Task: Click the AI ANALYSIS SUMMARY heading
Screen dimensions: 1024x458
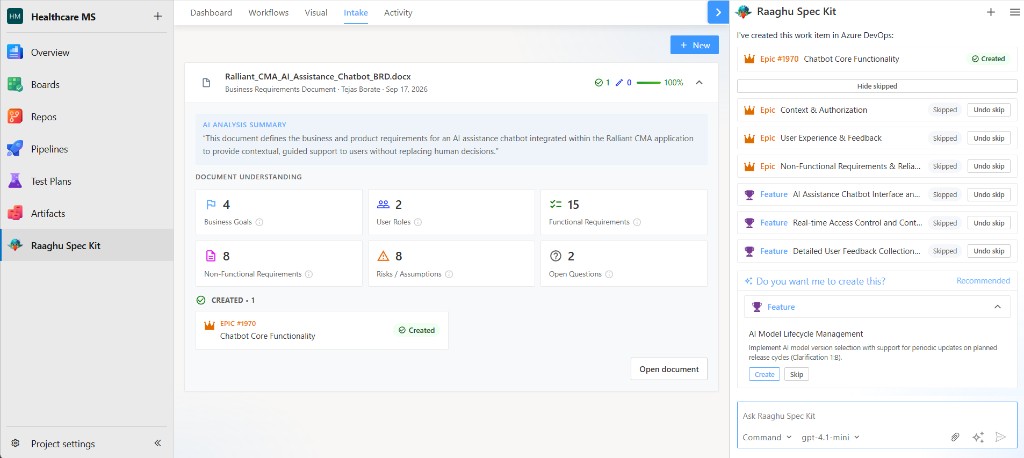Action: click(x=244, y=124)
